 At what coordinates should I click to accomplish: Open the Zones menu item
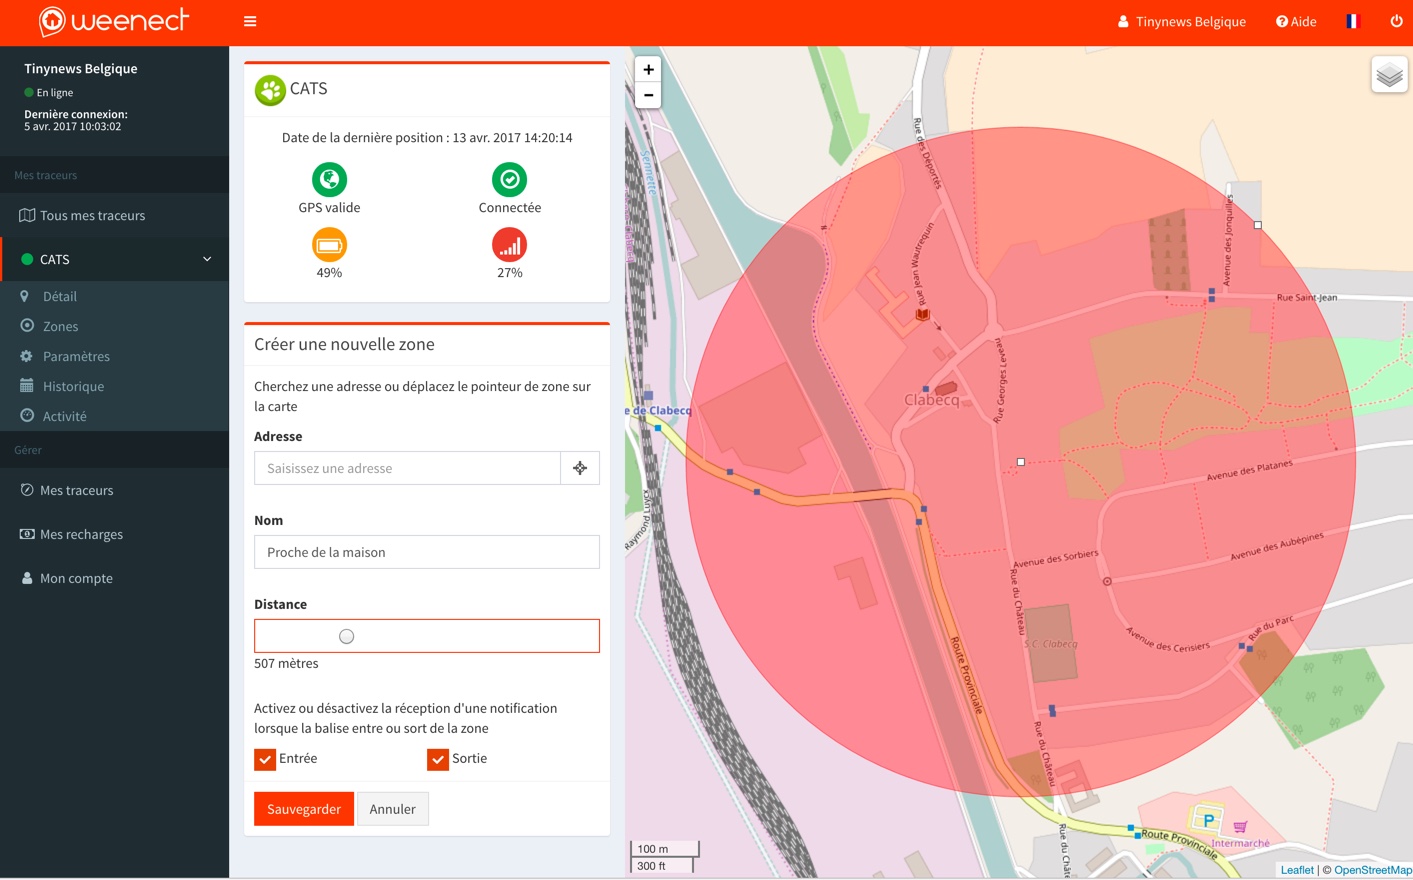[60, 326]
